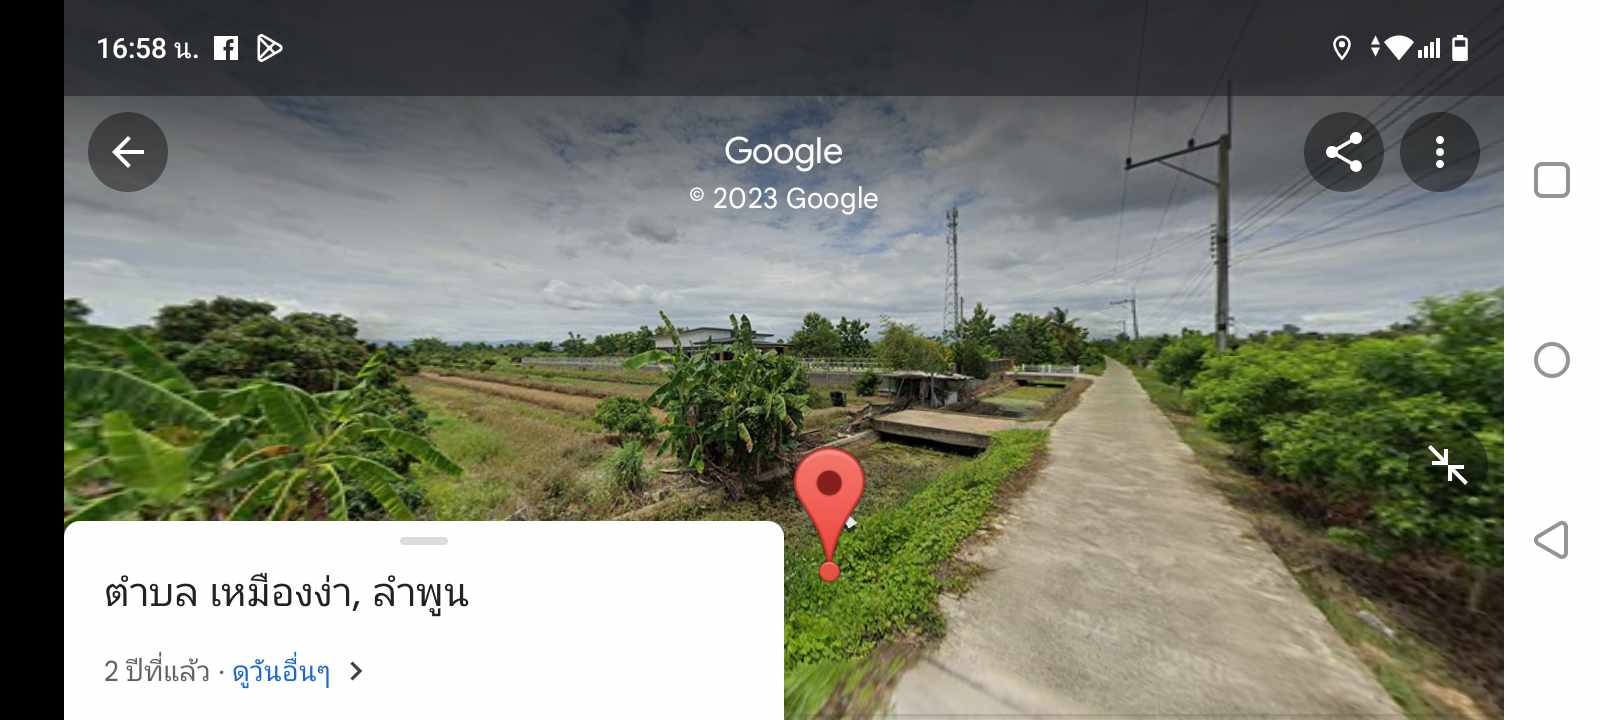Tap the Facebook notification icon
Viewport: 1600px width, 720px height.
(x=226, y=48)
